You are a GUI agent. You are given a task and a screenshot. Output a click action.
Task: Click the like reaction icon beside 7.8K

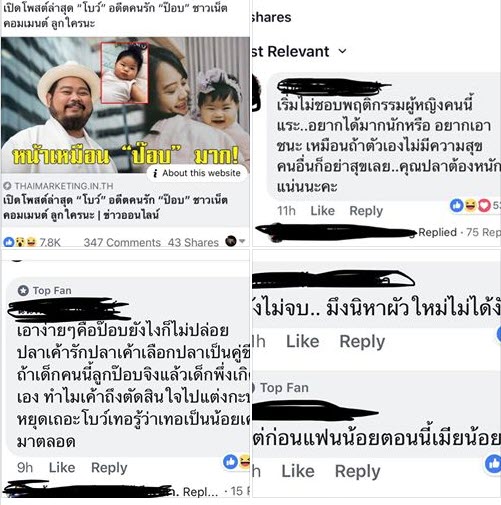coord(8,242)
